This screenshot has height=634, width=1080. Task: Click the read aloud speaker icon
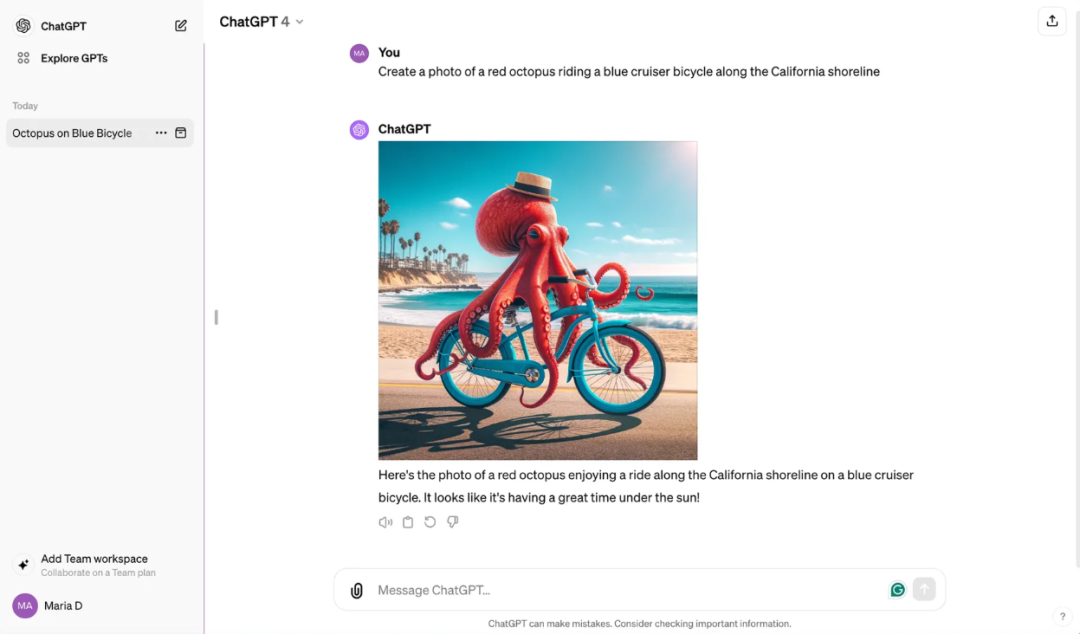point(386,522)
